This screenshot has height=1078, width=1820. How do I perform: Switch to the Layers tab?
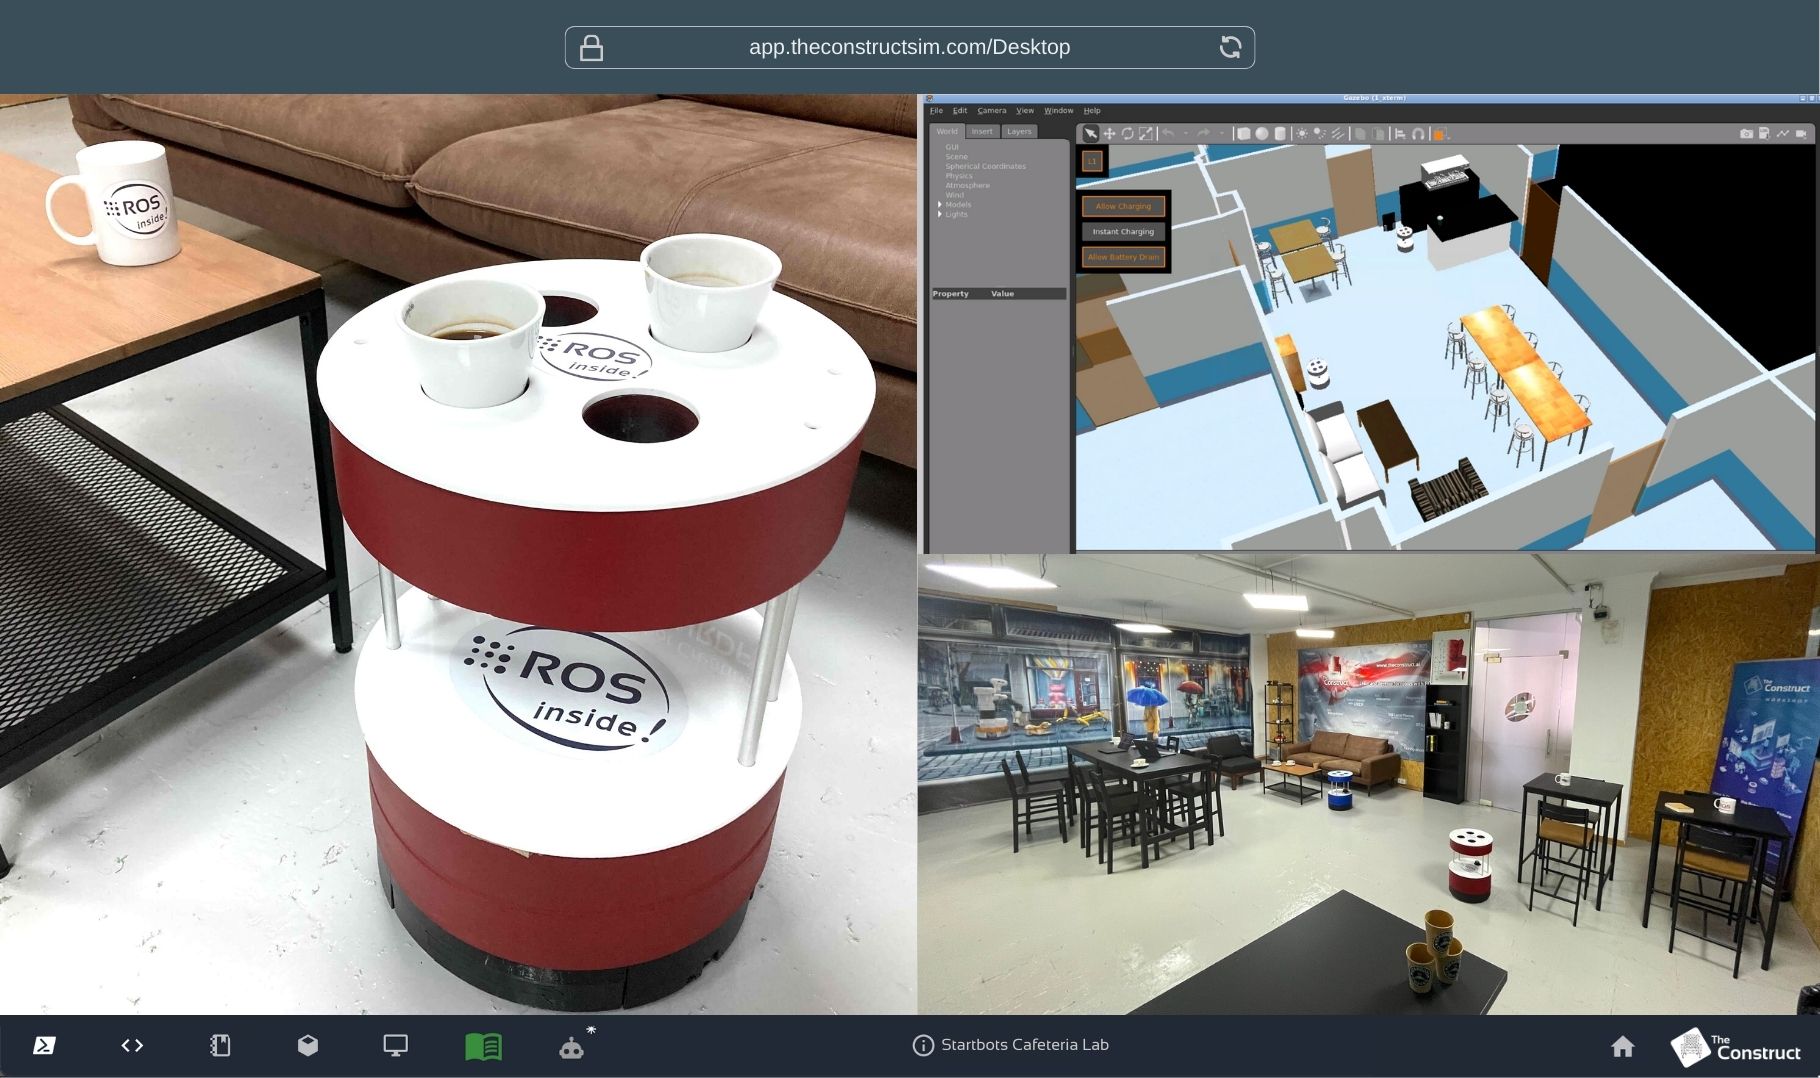click(1019, 131)
